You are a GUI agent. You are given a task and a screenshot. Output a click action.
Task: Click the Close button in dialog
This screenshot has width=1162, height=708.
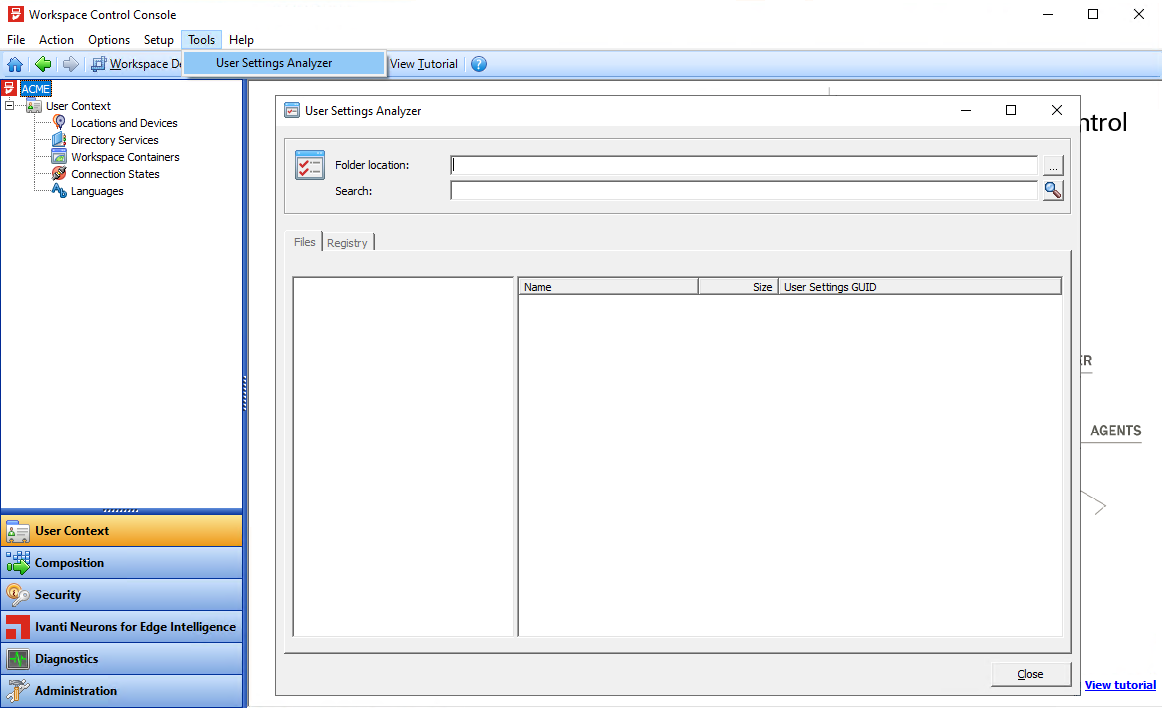pyautogui.click(x=1030, y=674)
